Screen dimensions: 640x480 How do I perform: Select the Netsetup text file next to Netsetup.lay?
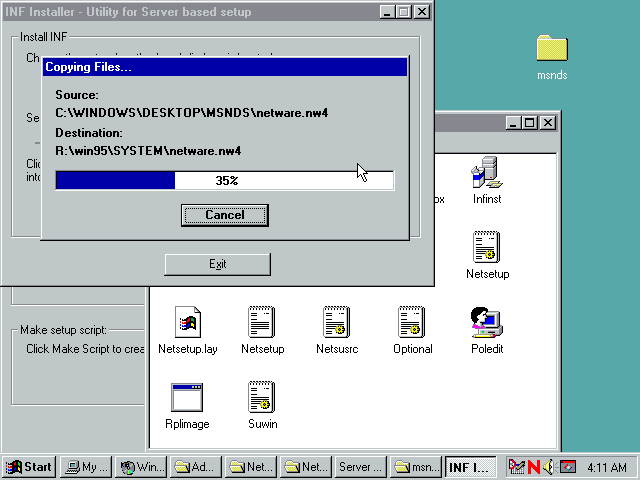coord(262,330)
